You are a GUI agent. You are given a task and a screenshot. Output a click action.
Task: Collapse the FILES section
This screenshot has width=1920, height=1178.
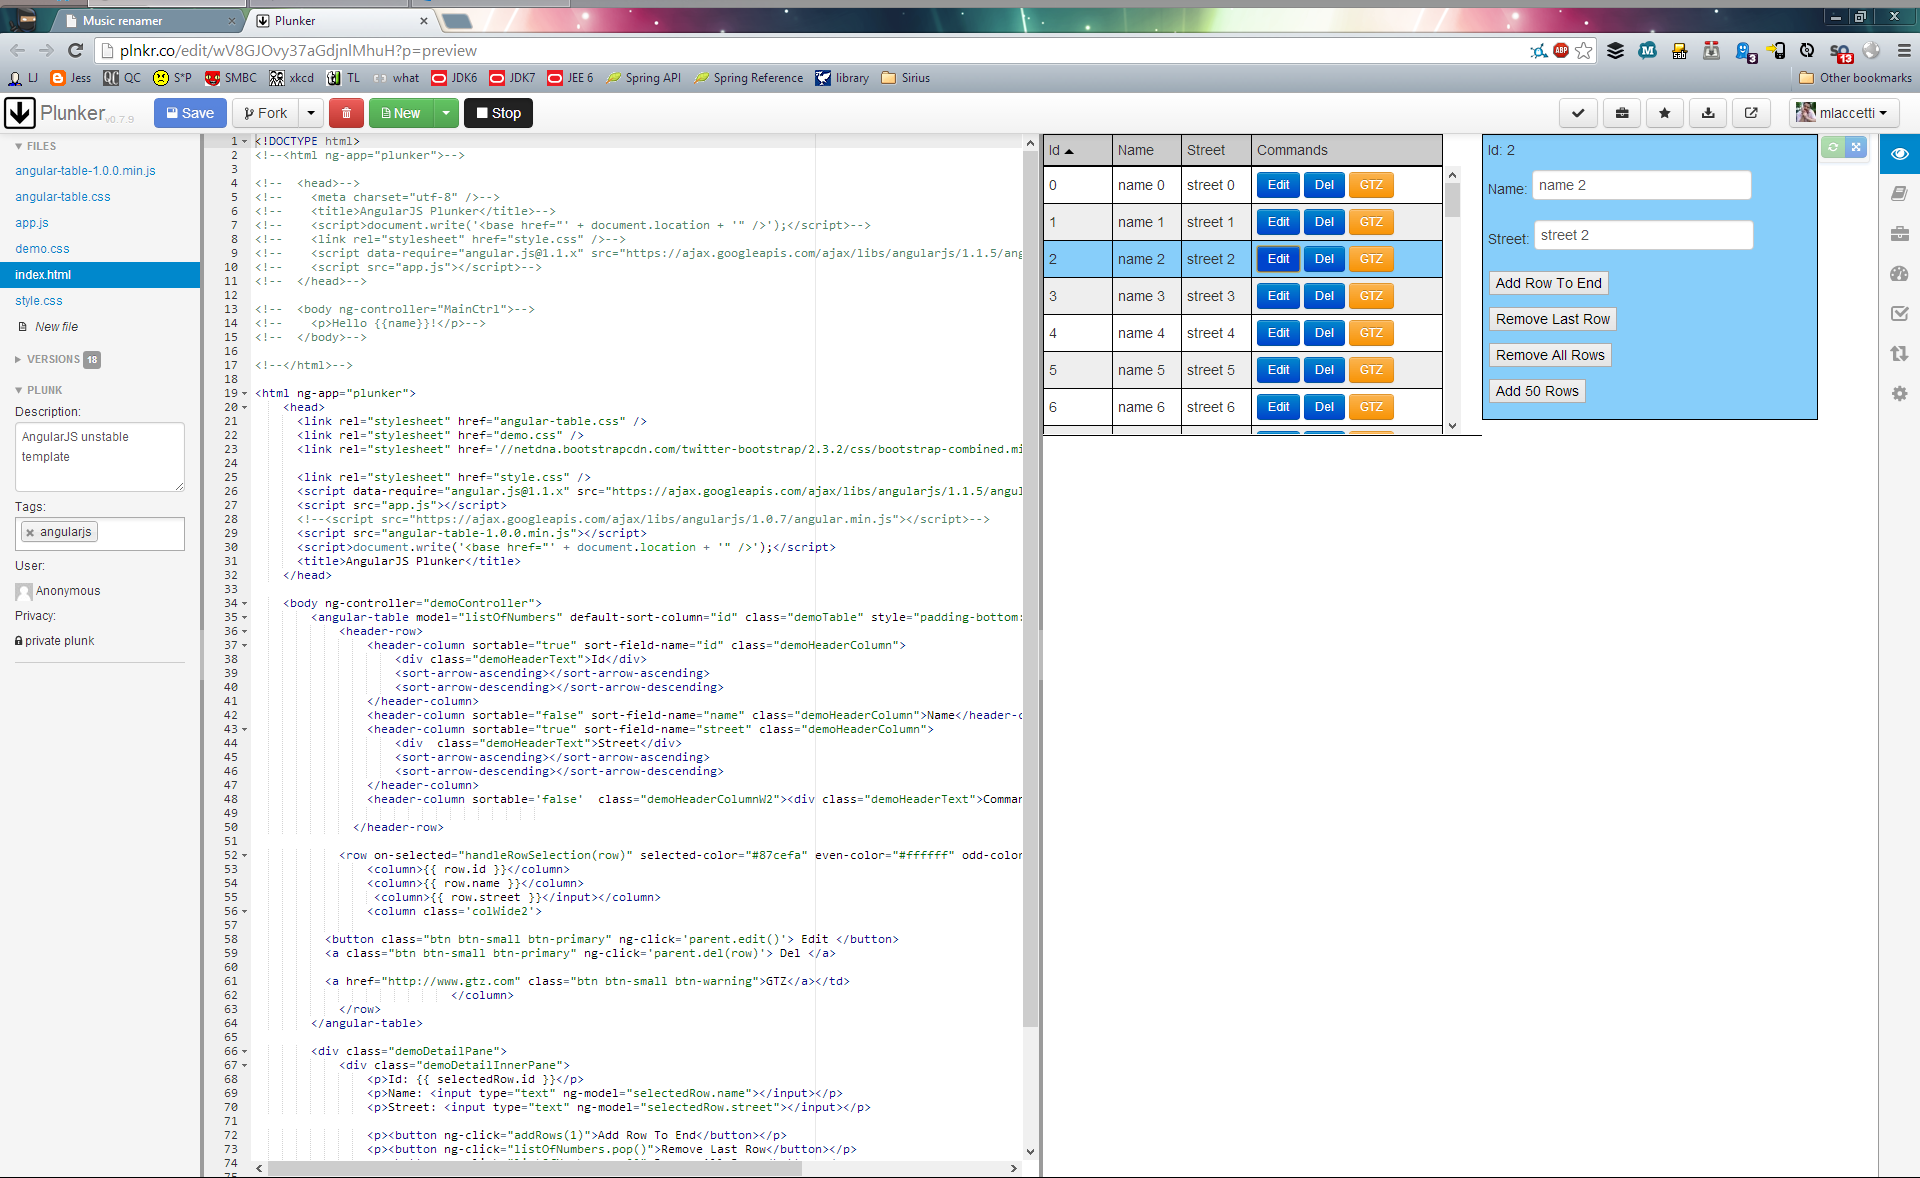[x=36, y=146]
